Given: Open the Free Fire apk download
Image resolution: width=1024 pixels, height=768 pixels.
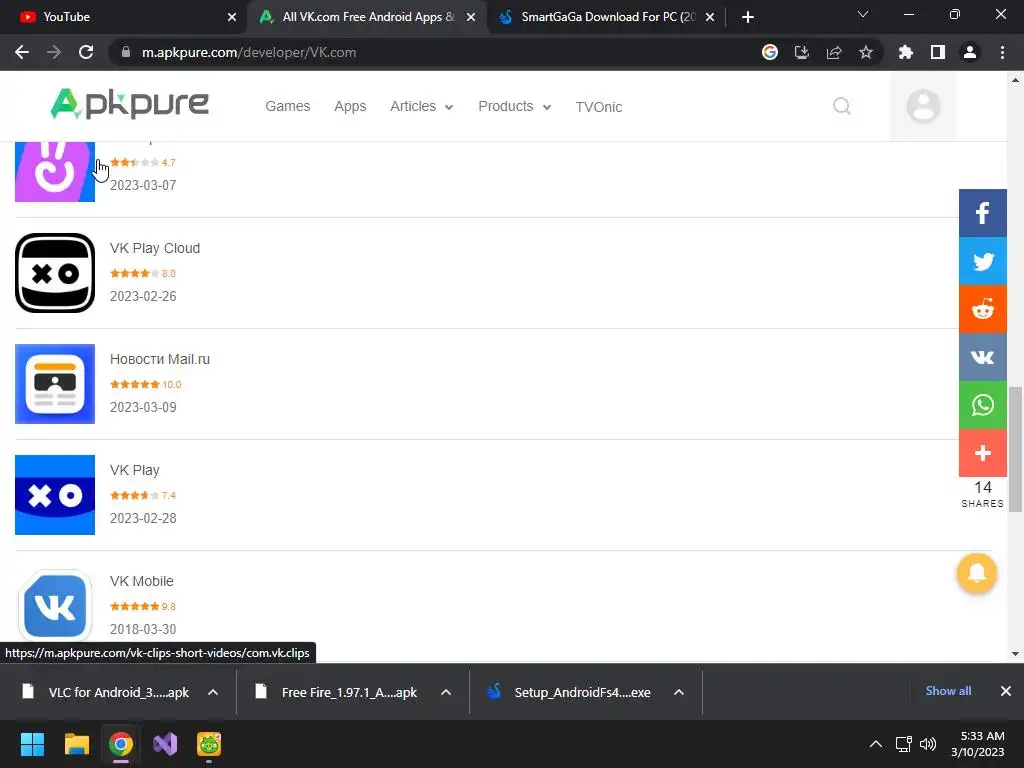Looking at the screenshot, I should click(340, 692).
